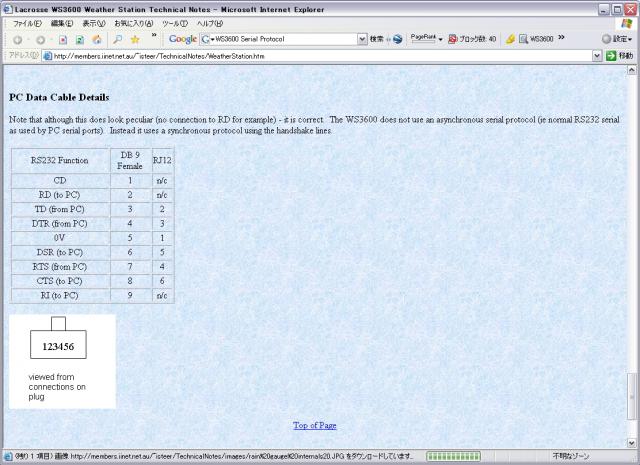640x465 pixels.
Task: Click the vertical scrollbar down arrow
Action: click(631, 443)
